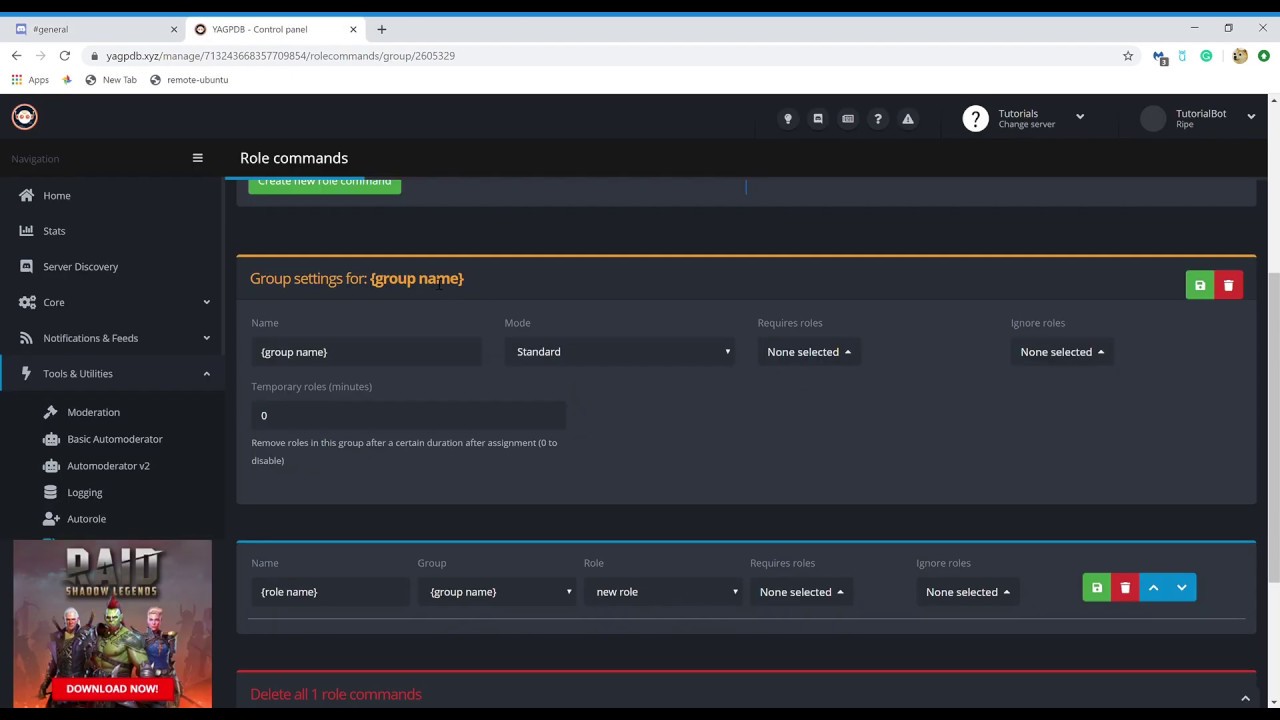Viewport: 1280px width, 720px height.
Task: Click the warning triangle icon in header
Action: (x=908, y=119)
